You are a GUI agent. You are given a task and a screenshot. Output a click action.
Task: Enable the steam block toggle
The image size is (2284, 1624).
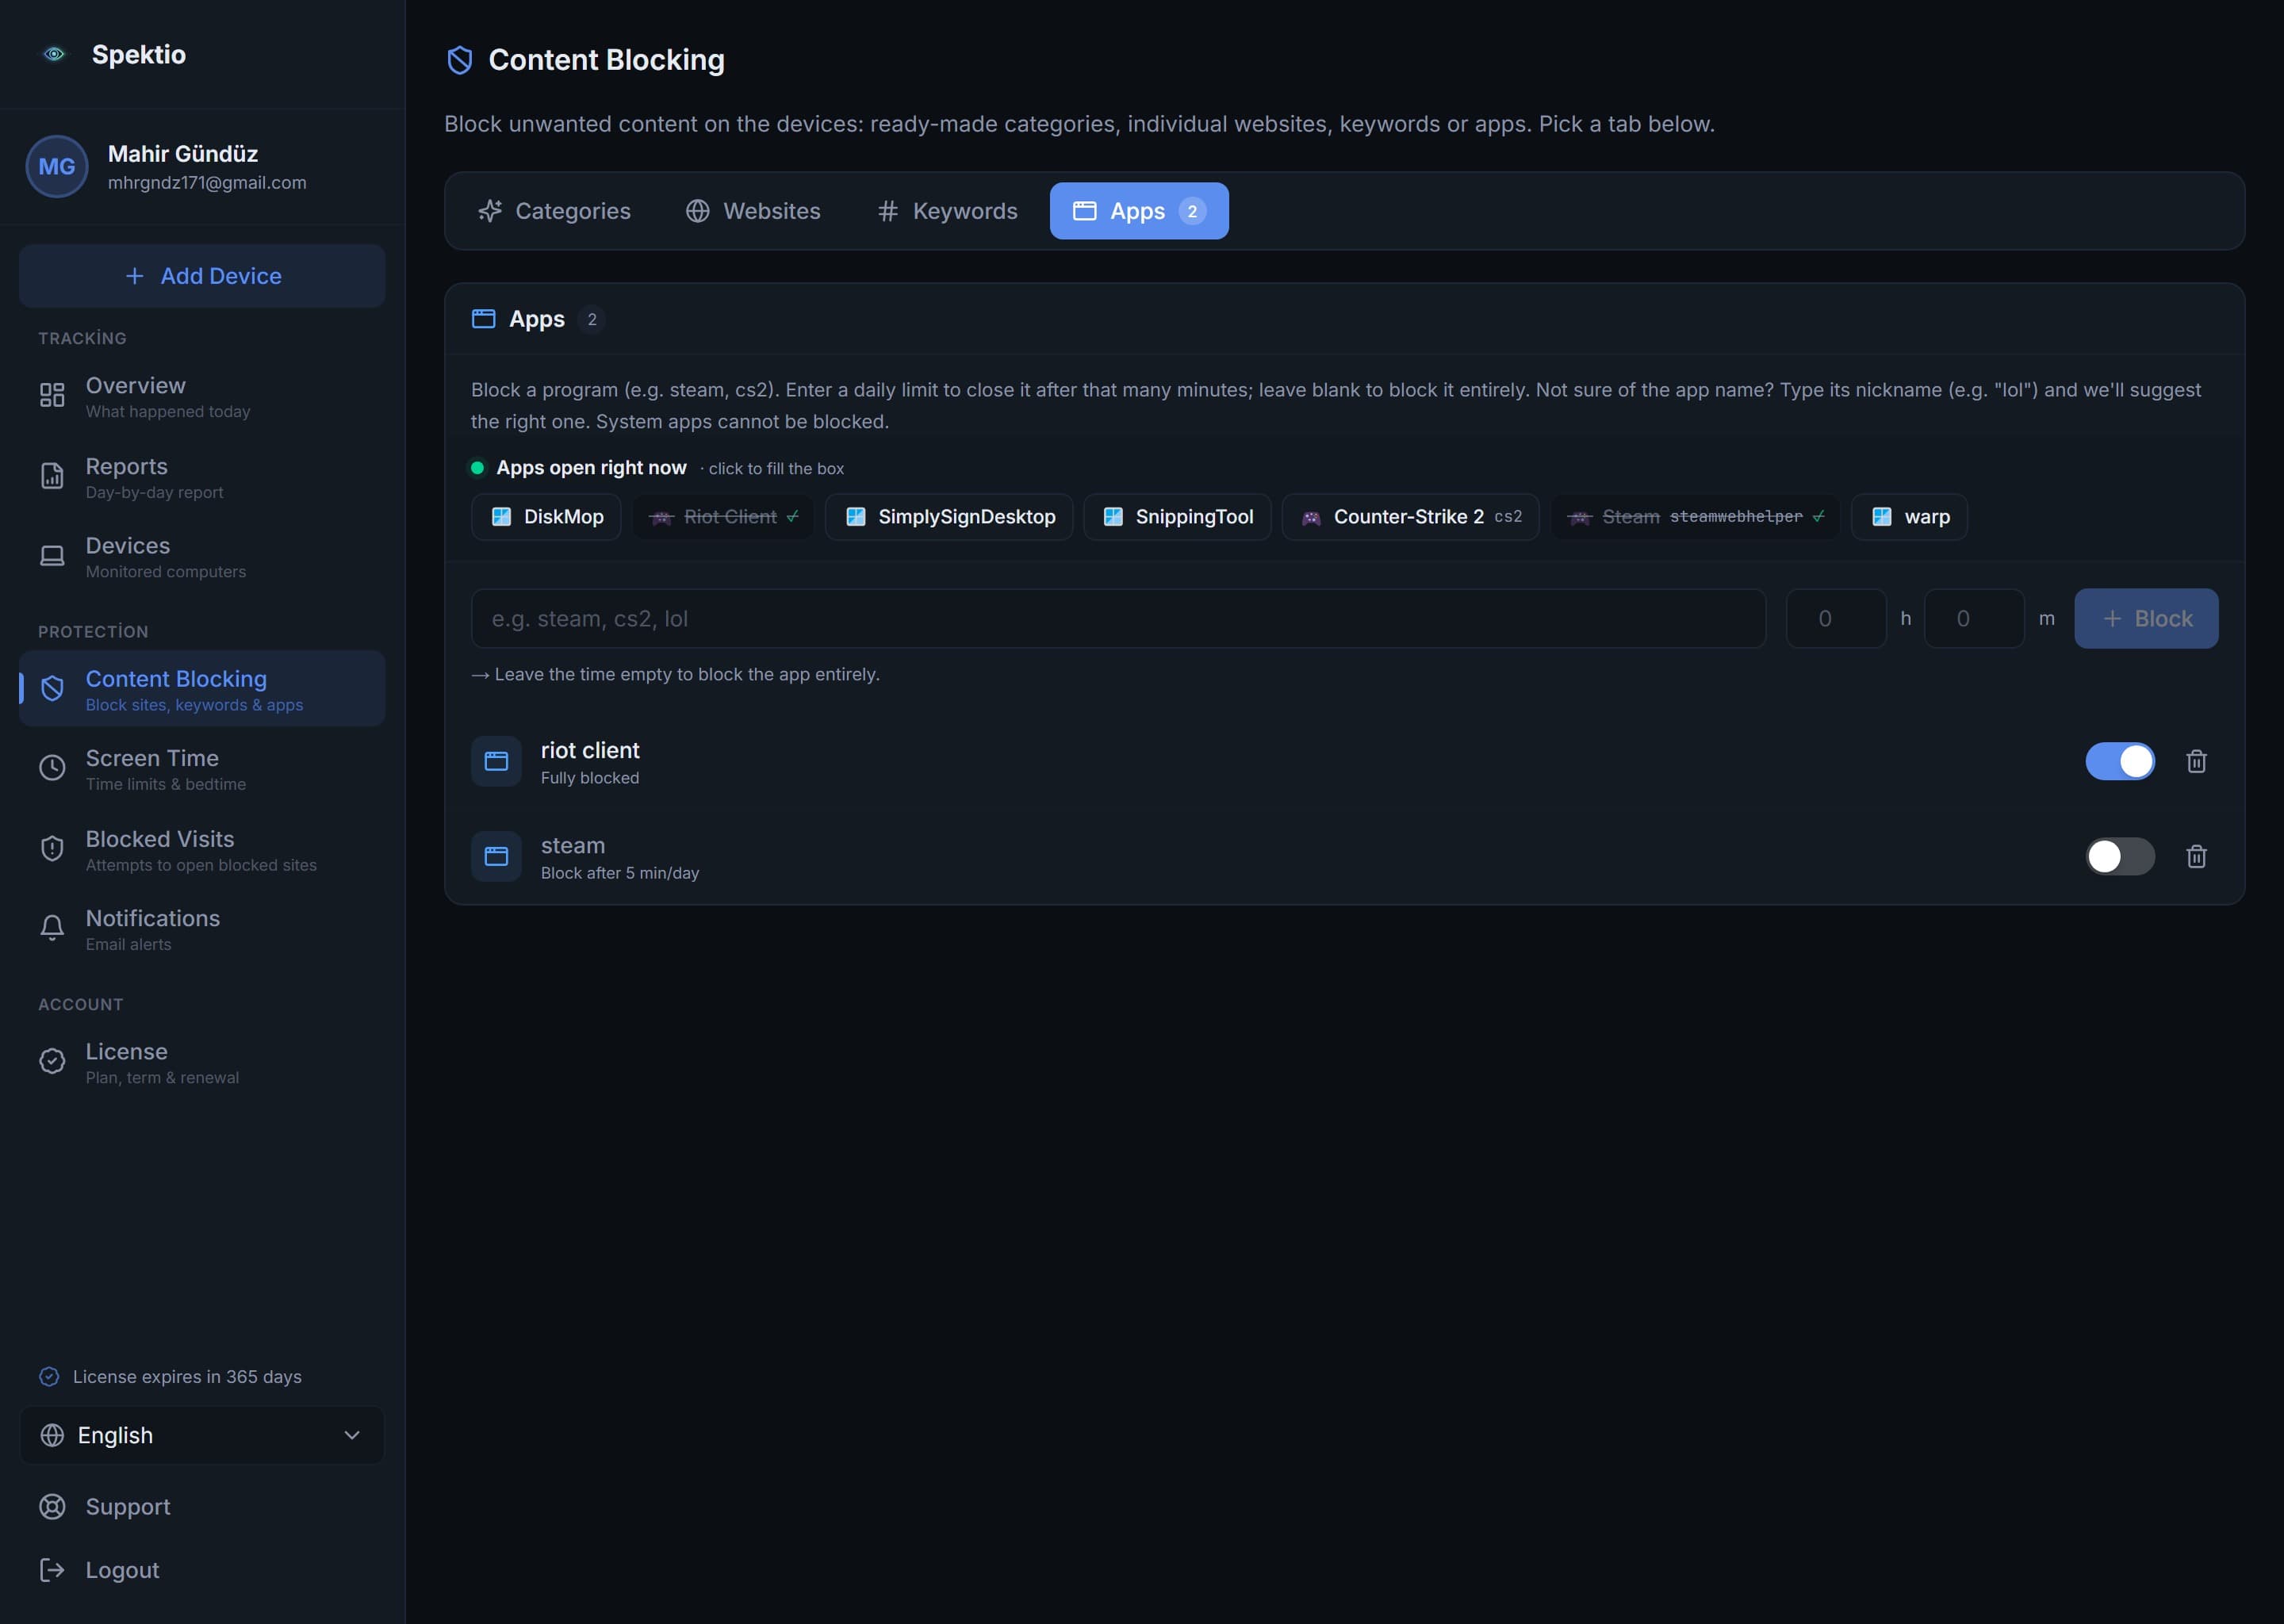coord(2120,857)
